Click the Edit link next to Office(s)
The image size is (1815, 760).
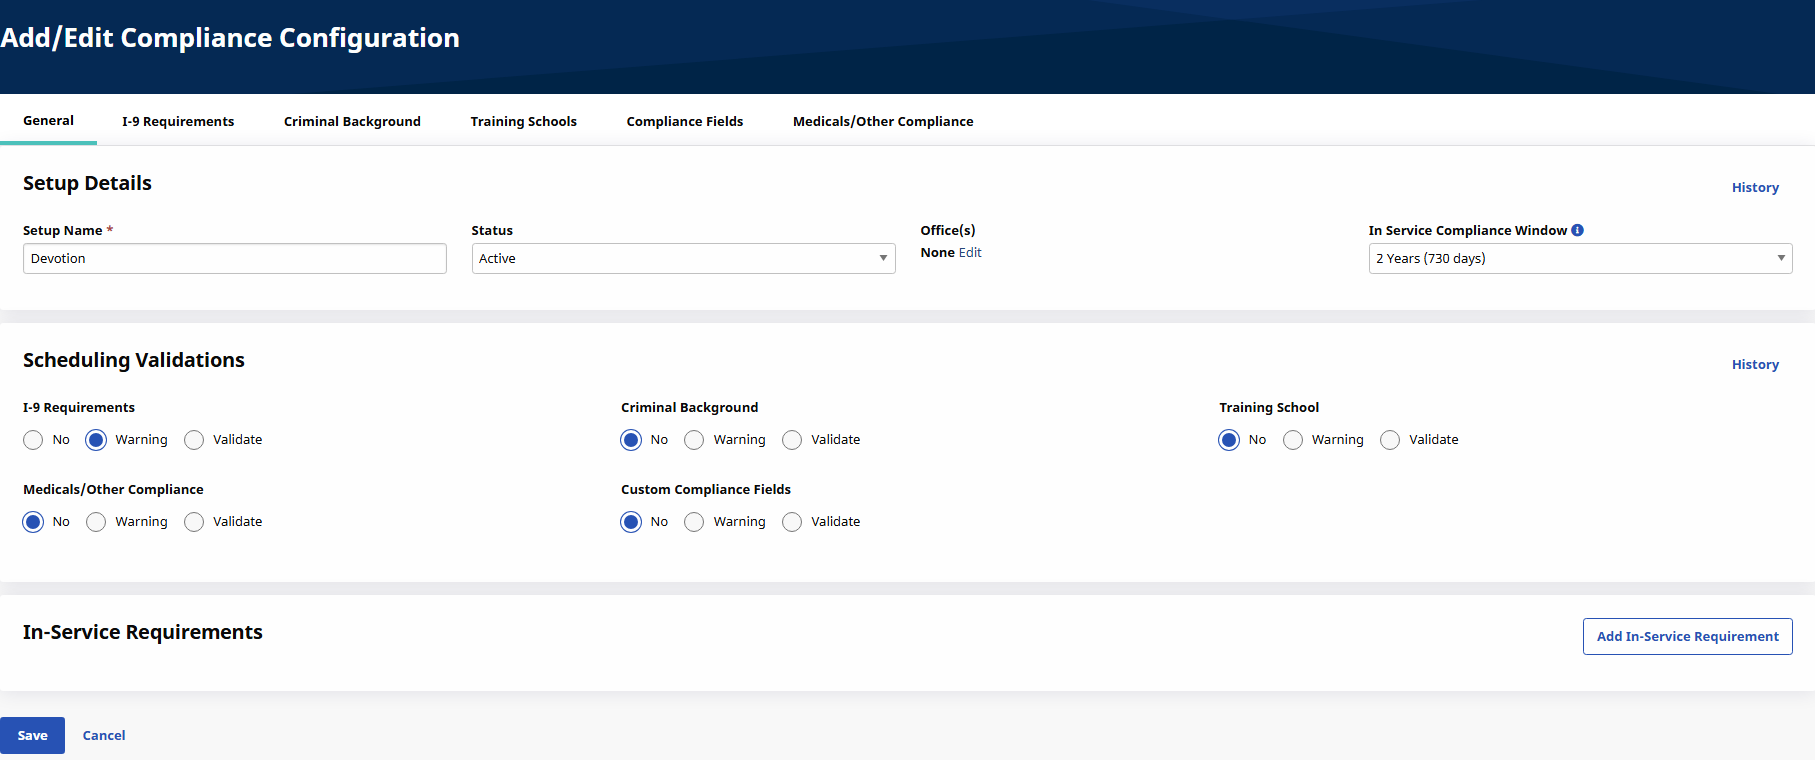click(970, 253)
